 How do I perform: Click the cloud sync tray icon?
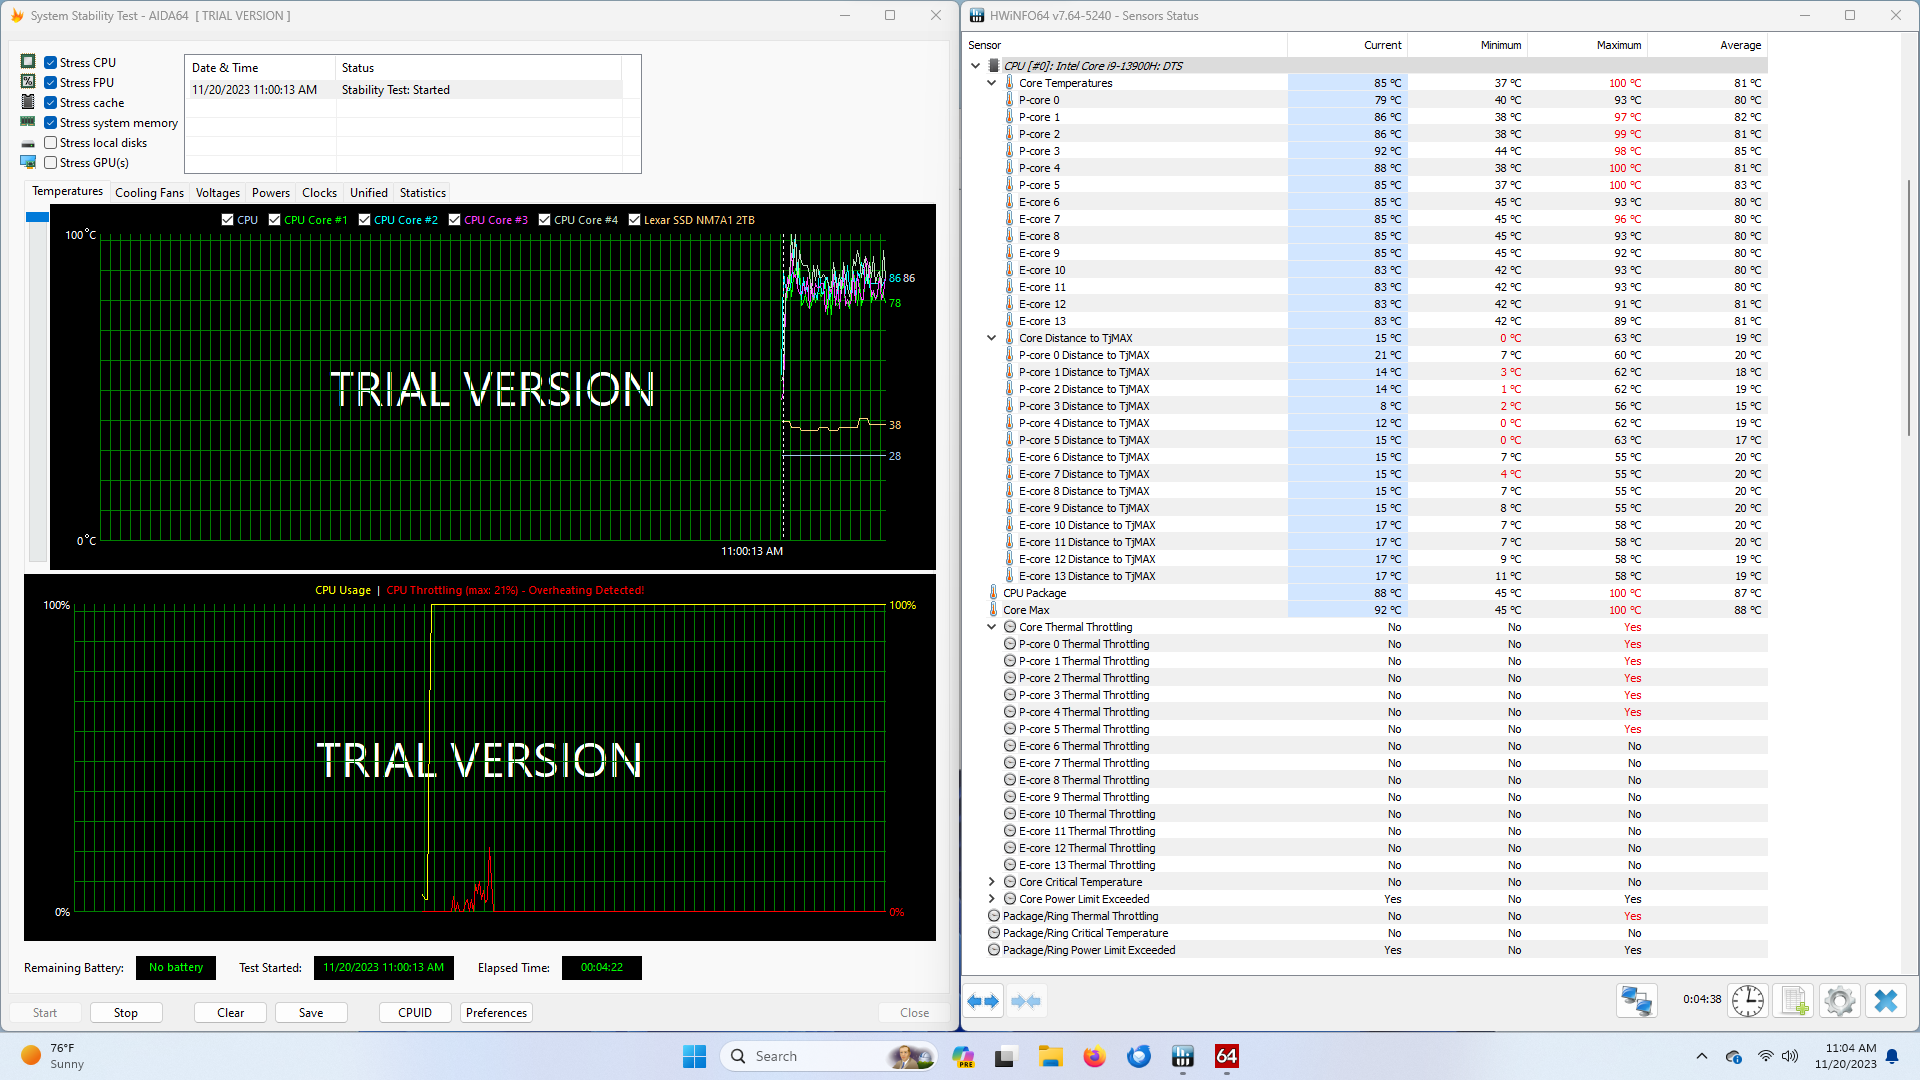tap(1734, 1056)
